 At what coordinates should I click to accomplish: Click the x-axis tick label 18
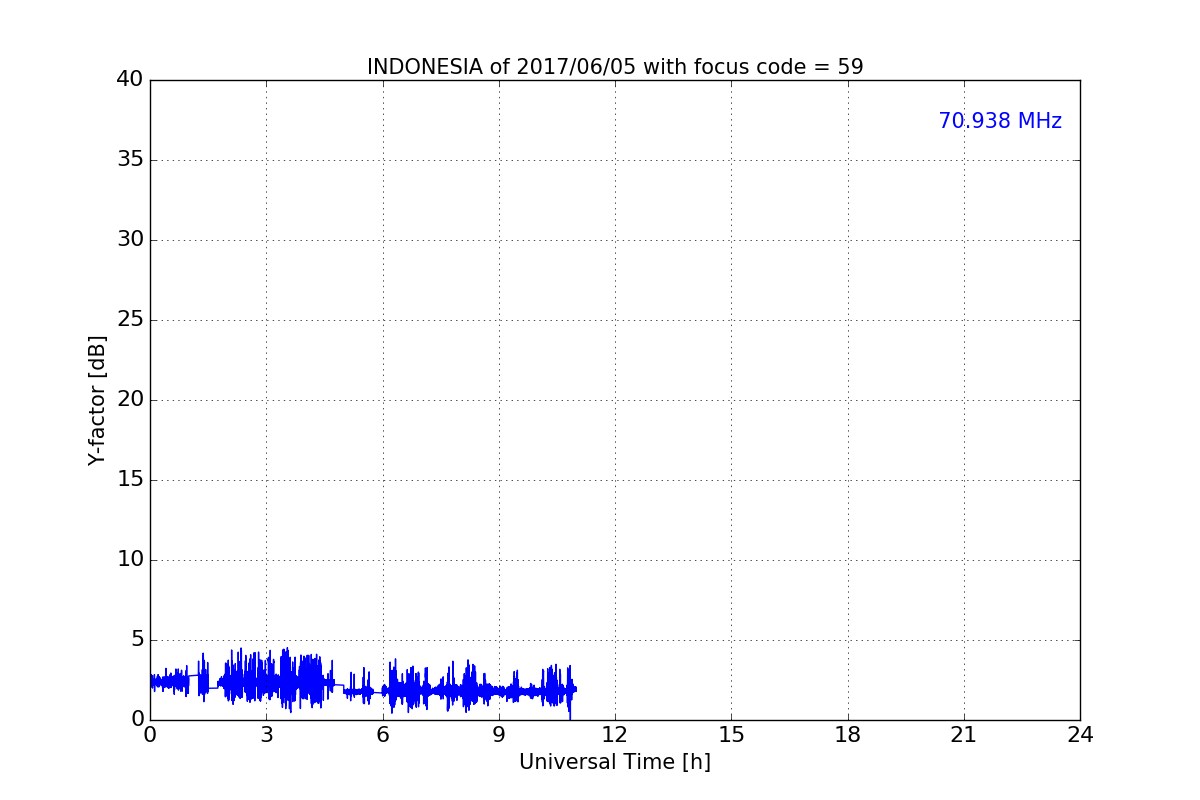pos(848,735)
